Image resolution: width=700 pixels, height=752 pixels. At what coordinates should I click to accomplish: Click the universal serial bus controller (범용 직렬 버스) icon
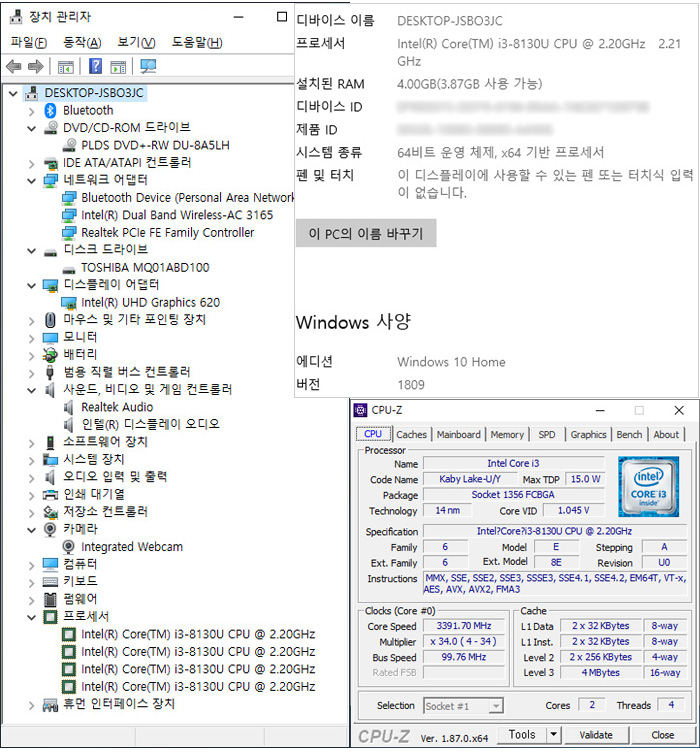click(50, 372)
